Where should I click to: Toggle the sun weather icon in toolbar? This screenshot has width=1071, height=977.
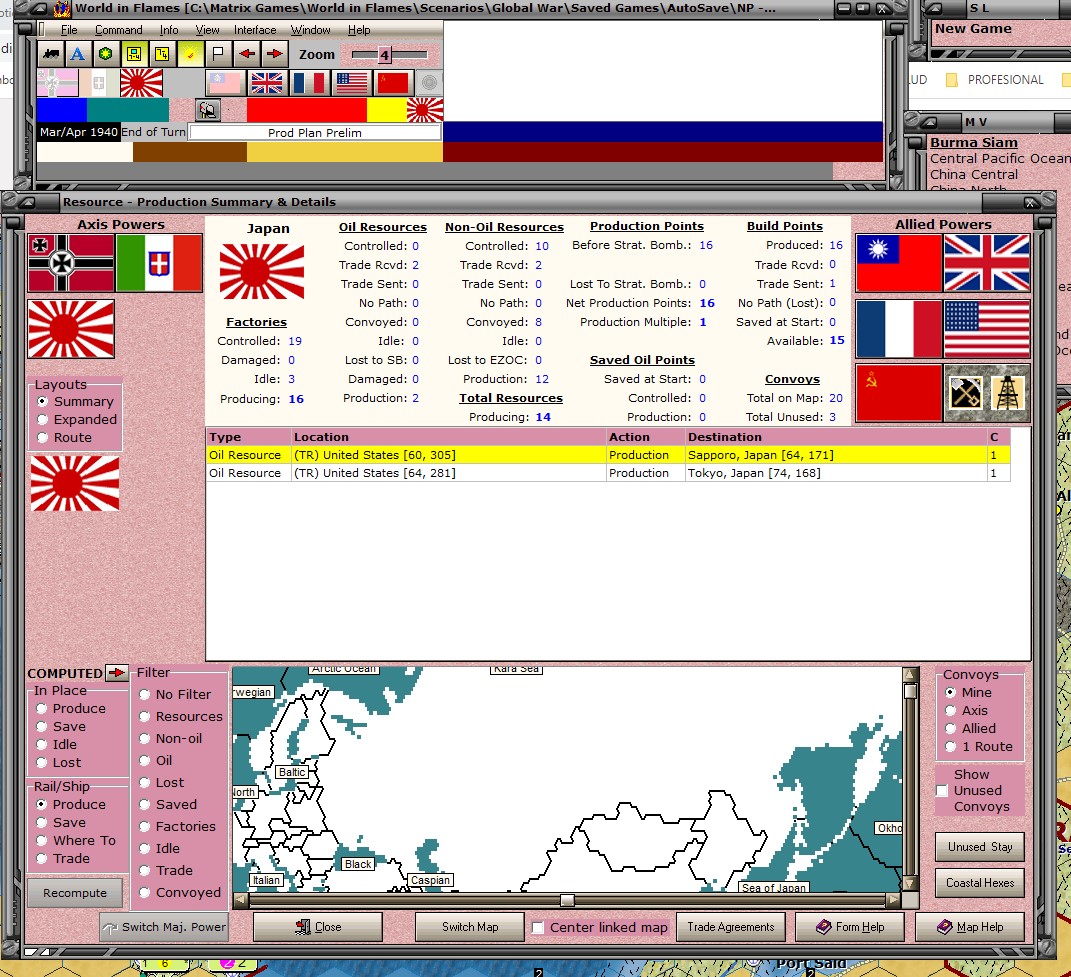coord(190,54)
